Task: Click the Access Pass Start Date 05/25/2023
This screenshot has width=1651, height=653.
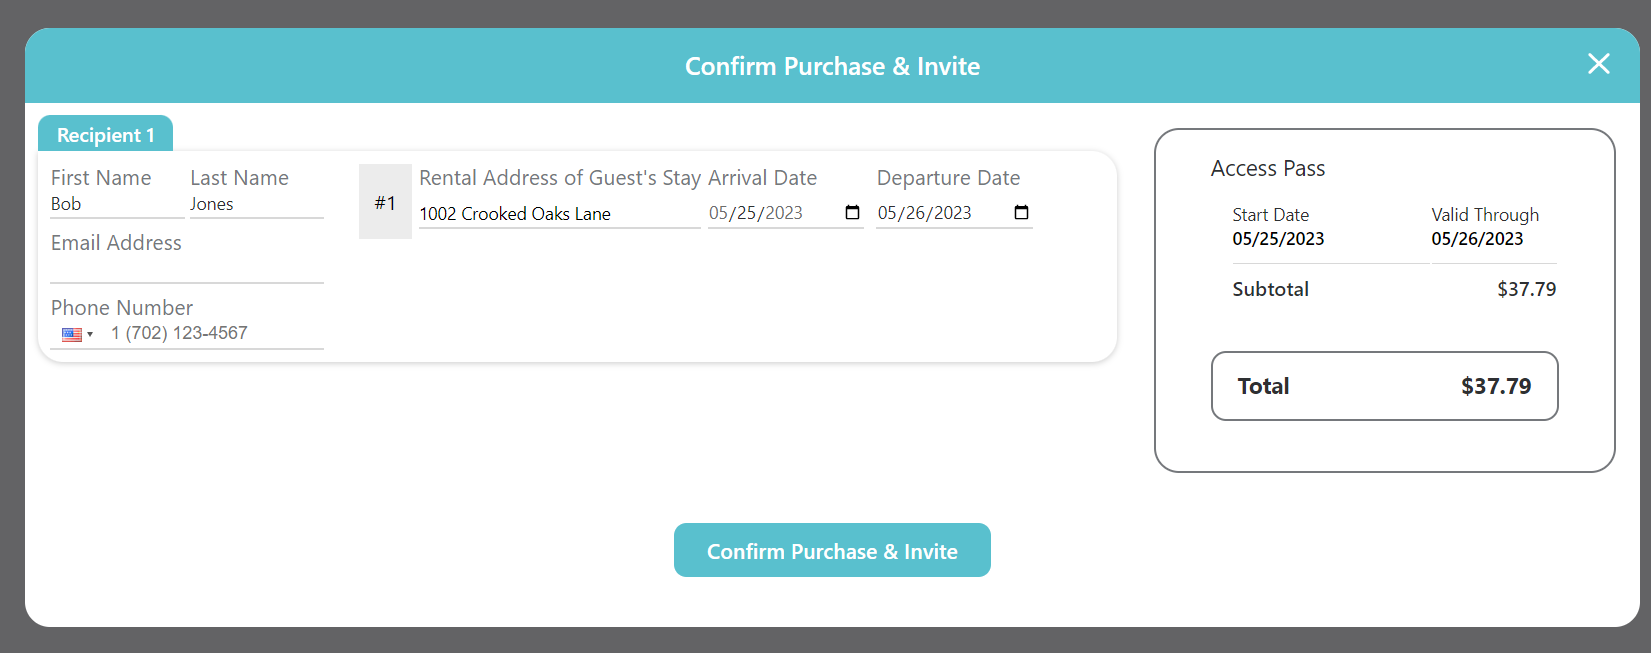Action: point(1278,239)
